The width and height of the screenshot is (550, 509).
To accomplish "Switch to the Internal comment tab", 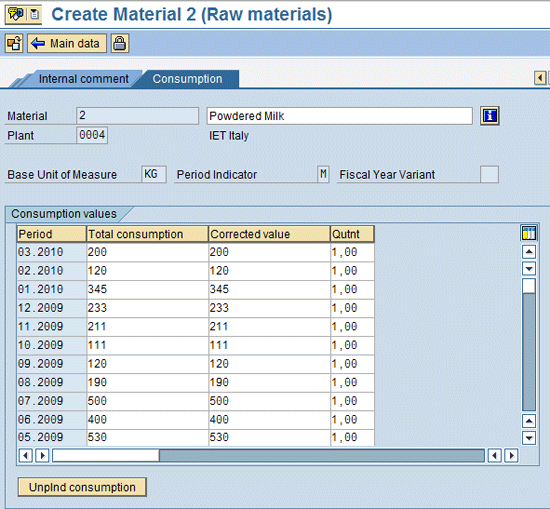I will pos(83,79).
